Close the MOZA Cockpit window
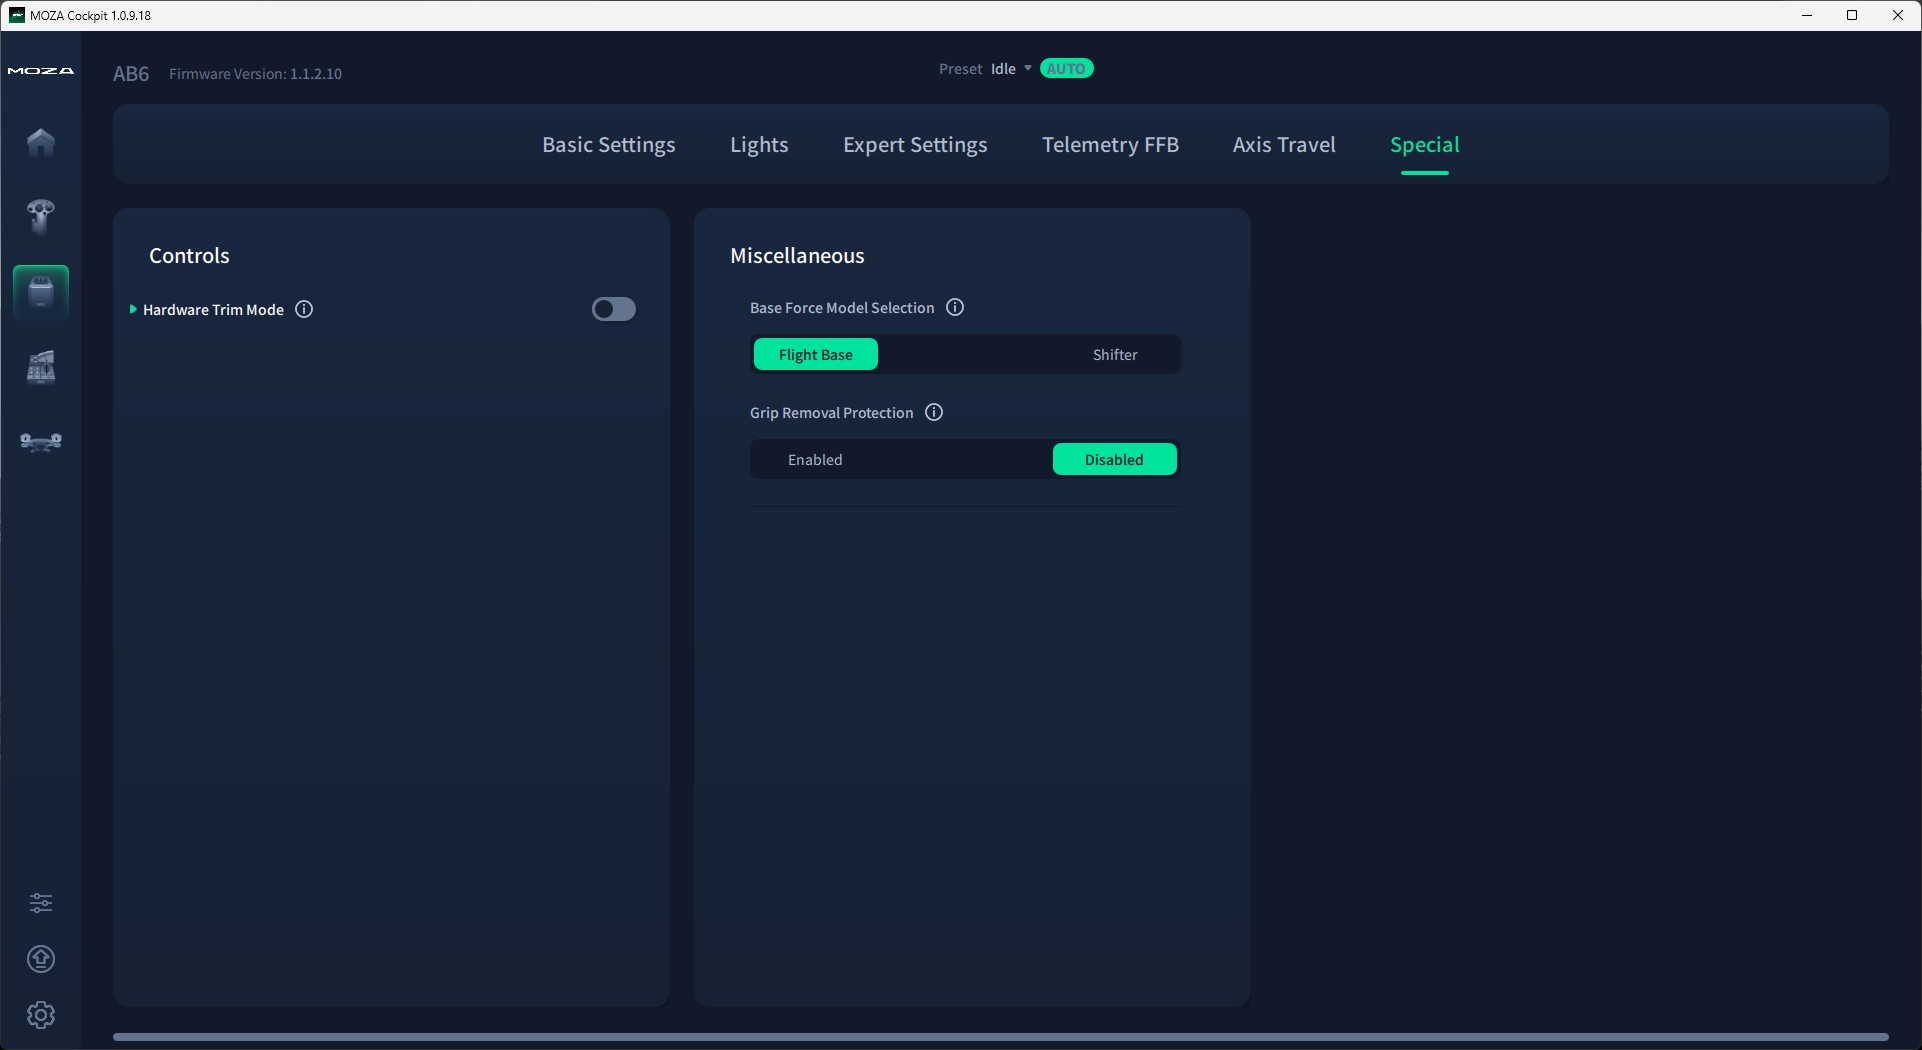Image resolution: width=1922 pixels, height=1050 pixels. click(x=1897, y=15)
